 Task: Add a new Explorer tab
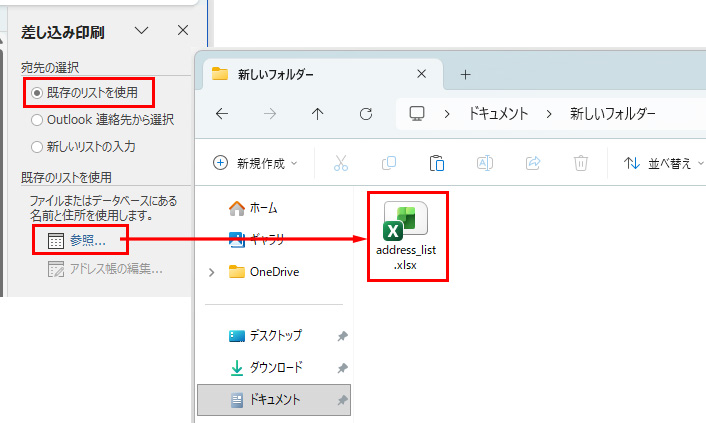[x=465, y=75]
